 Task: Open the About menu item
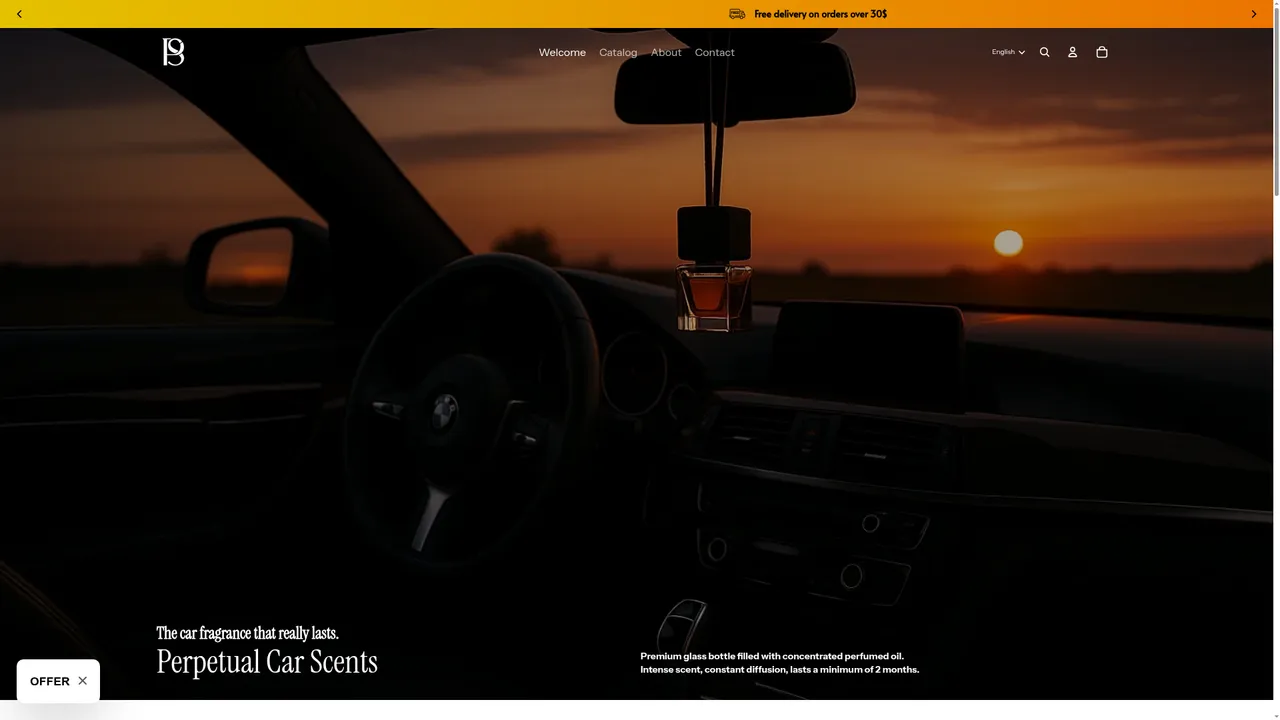pyautogui.click(x=666, y=52)
